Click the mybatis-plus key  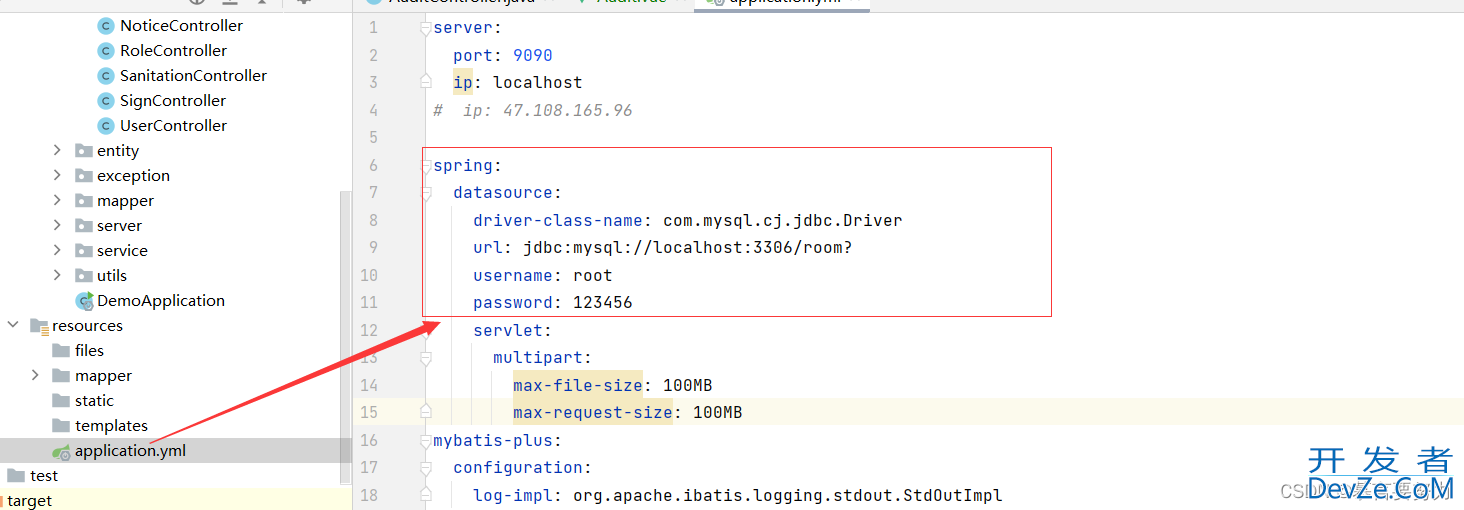click(493, 440)
